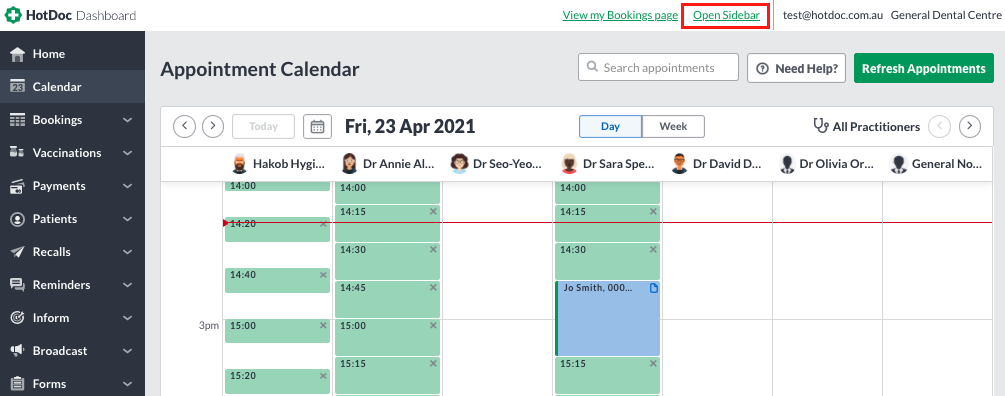The width and height of the screenshot is (1005, 396).
Task: Select Jo Smith's blue appointment block
Action: point(607,318)
